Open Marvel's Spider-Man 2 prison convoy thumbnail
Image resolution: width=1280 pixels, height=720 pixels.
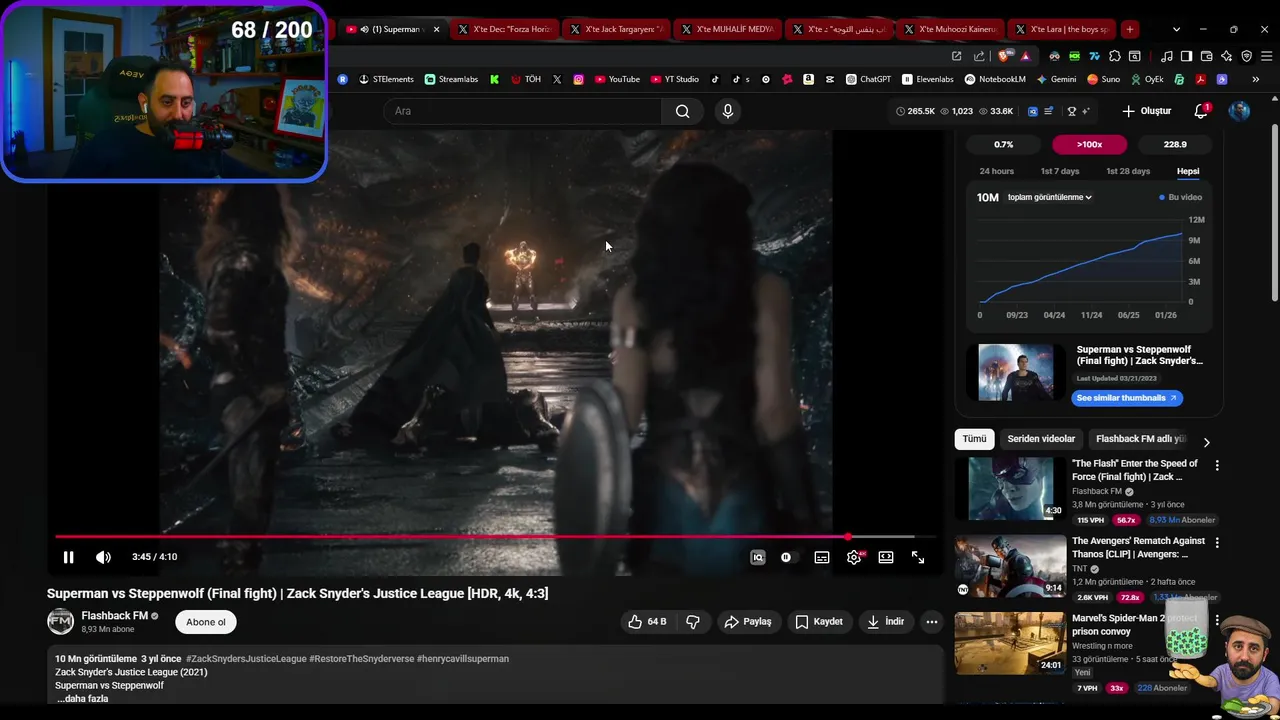pyautogui.click(x=1010, y=643)
